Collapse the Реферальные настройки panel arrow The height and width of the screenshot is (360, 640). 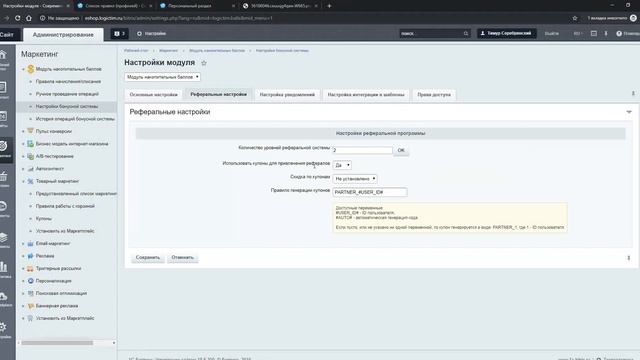629,112
